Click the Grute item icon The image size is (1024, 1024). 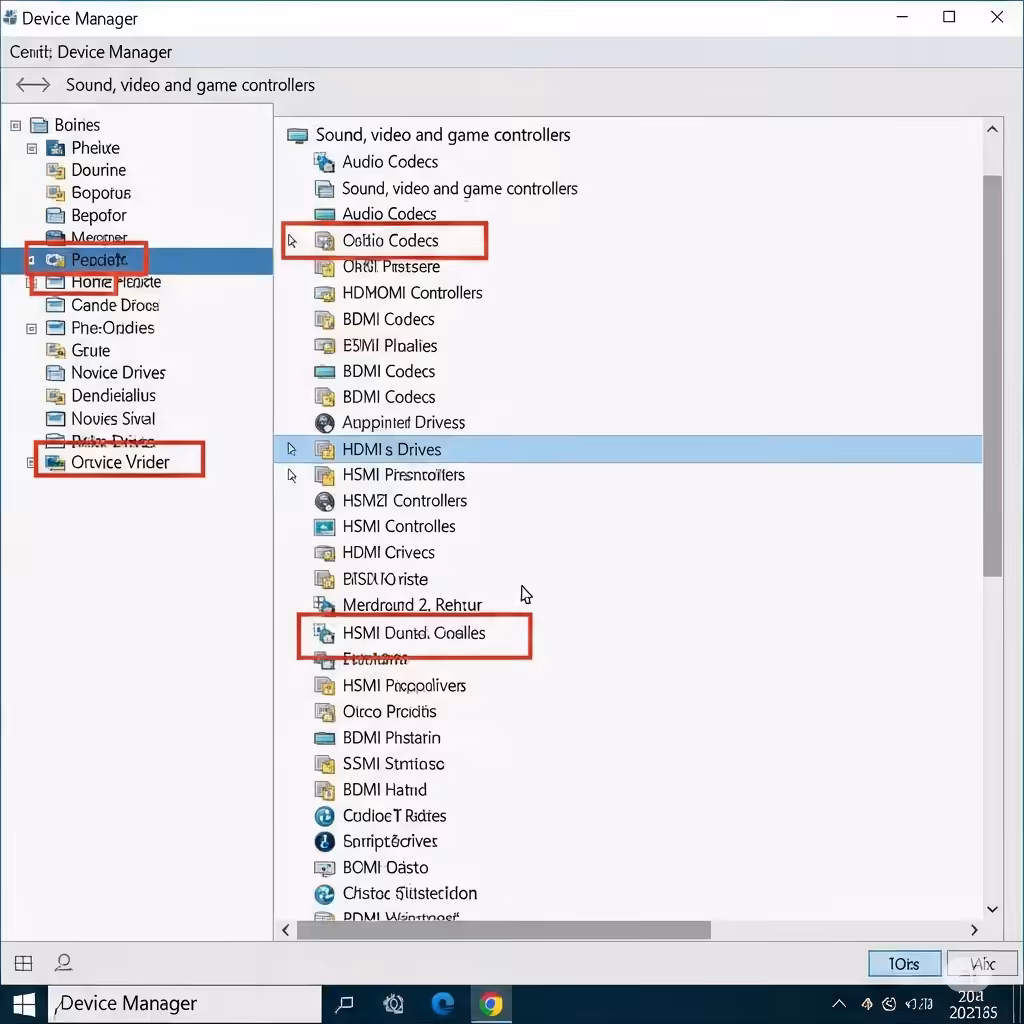(56, 351)
